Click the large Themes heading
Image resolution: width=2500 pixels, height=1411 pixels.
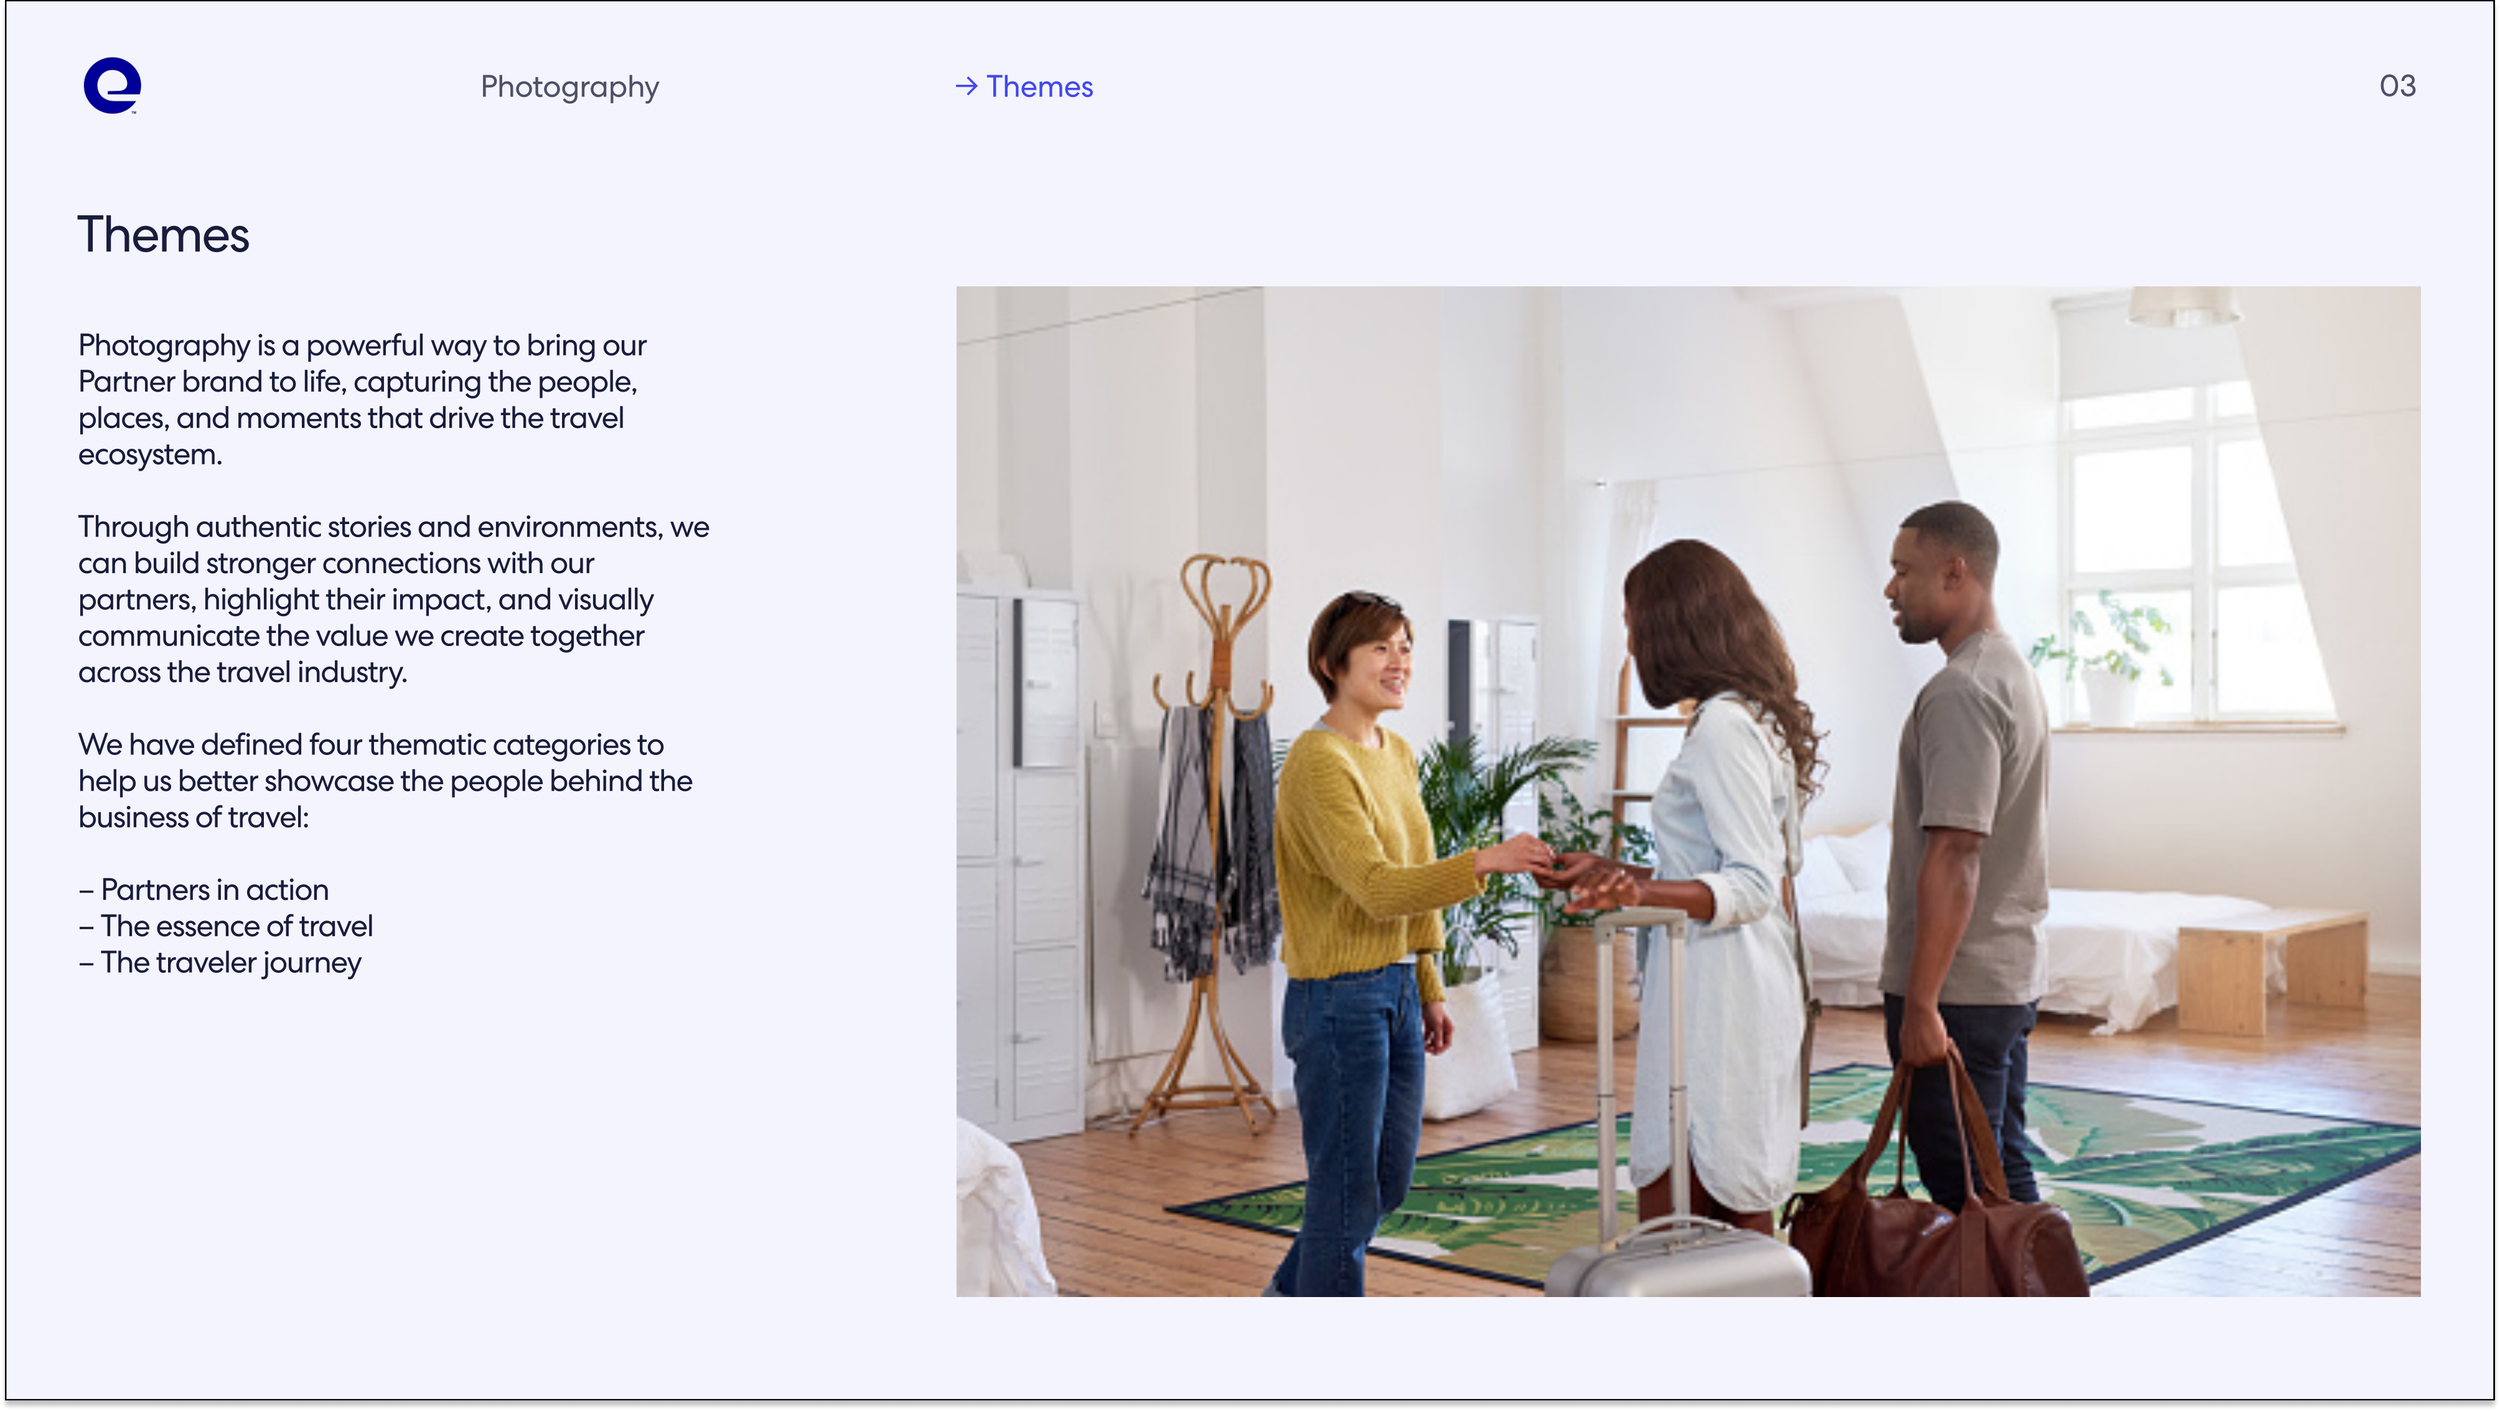click(x=163, y=235)
